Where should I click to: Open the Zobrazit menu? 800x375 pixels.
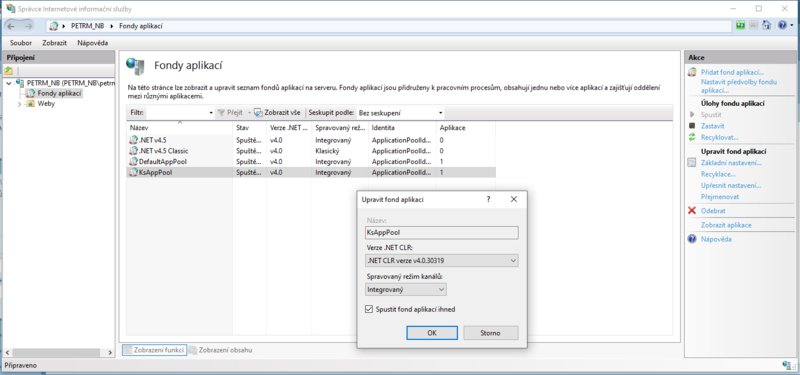(x=55, y=43)
